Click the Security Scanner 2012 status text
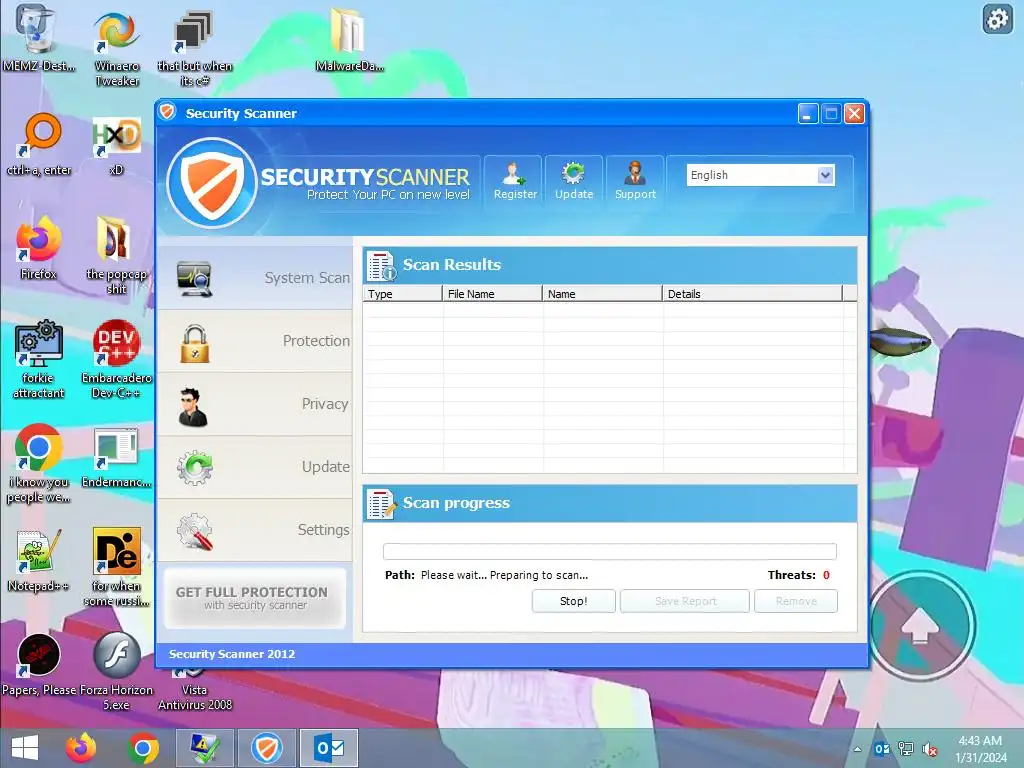The width and height of the screenshot is (1024, 768). (x=232, y=654)
